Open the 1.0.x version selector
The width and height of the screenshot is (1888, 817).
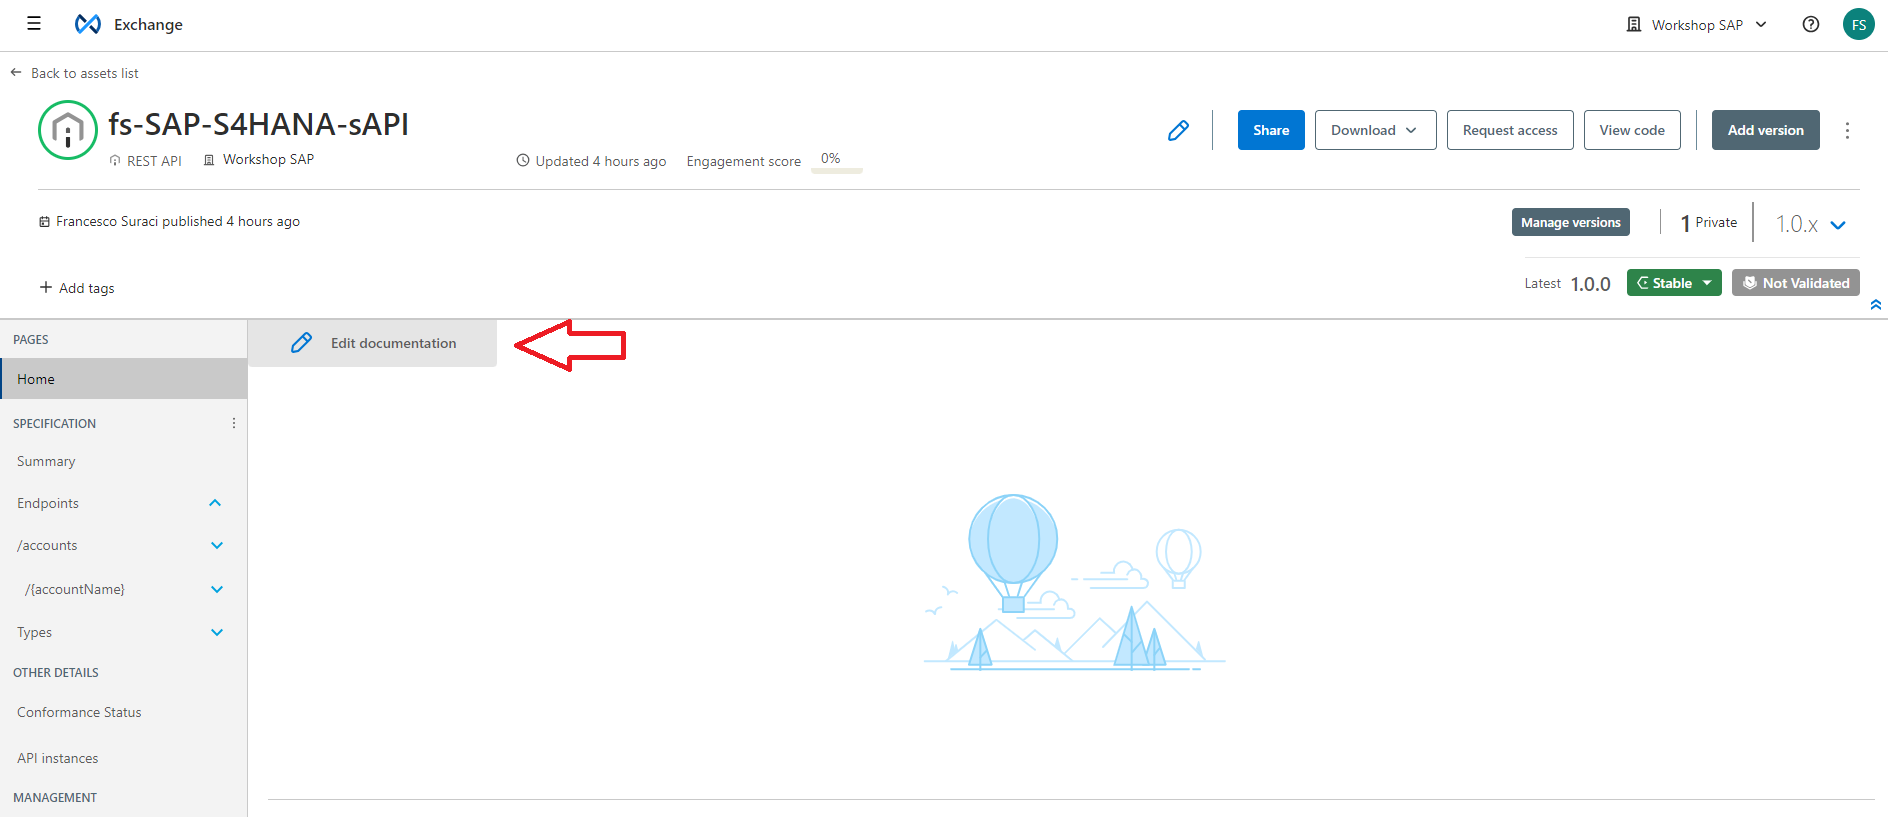[x=1810, y=224]
